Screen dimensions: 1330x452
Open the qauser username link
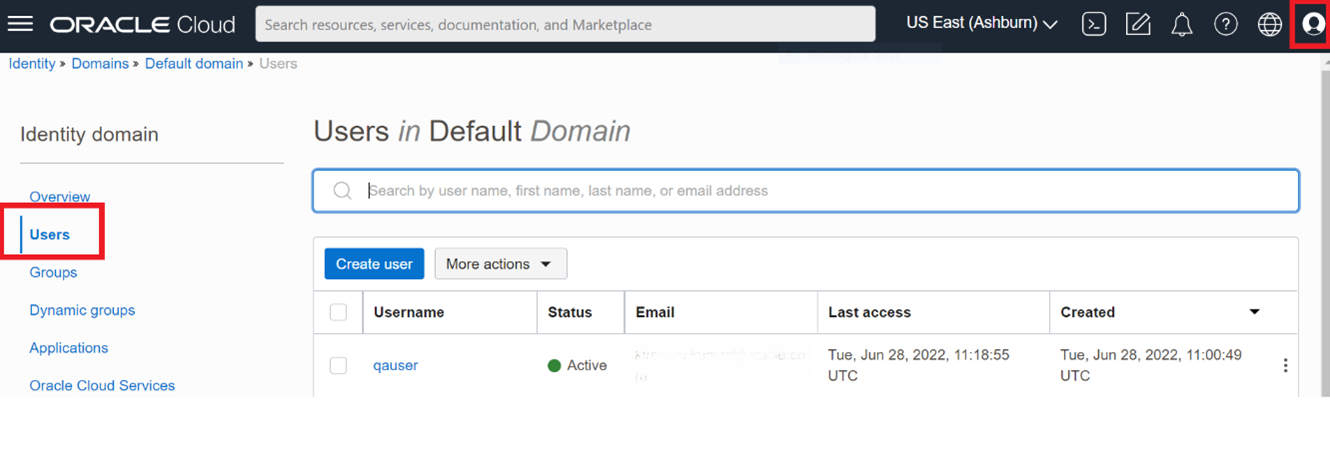[395, 365]
